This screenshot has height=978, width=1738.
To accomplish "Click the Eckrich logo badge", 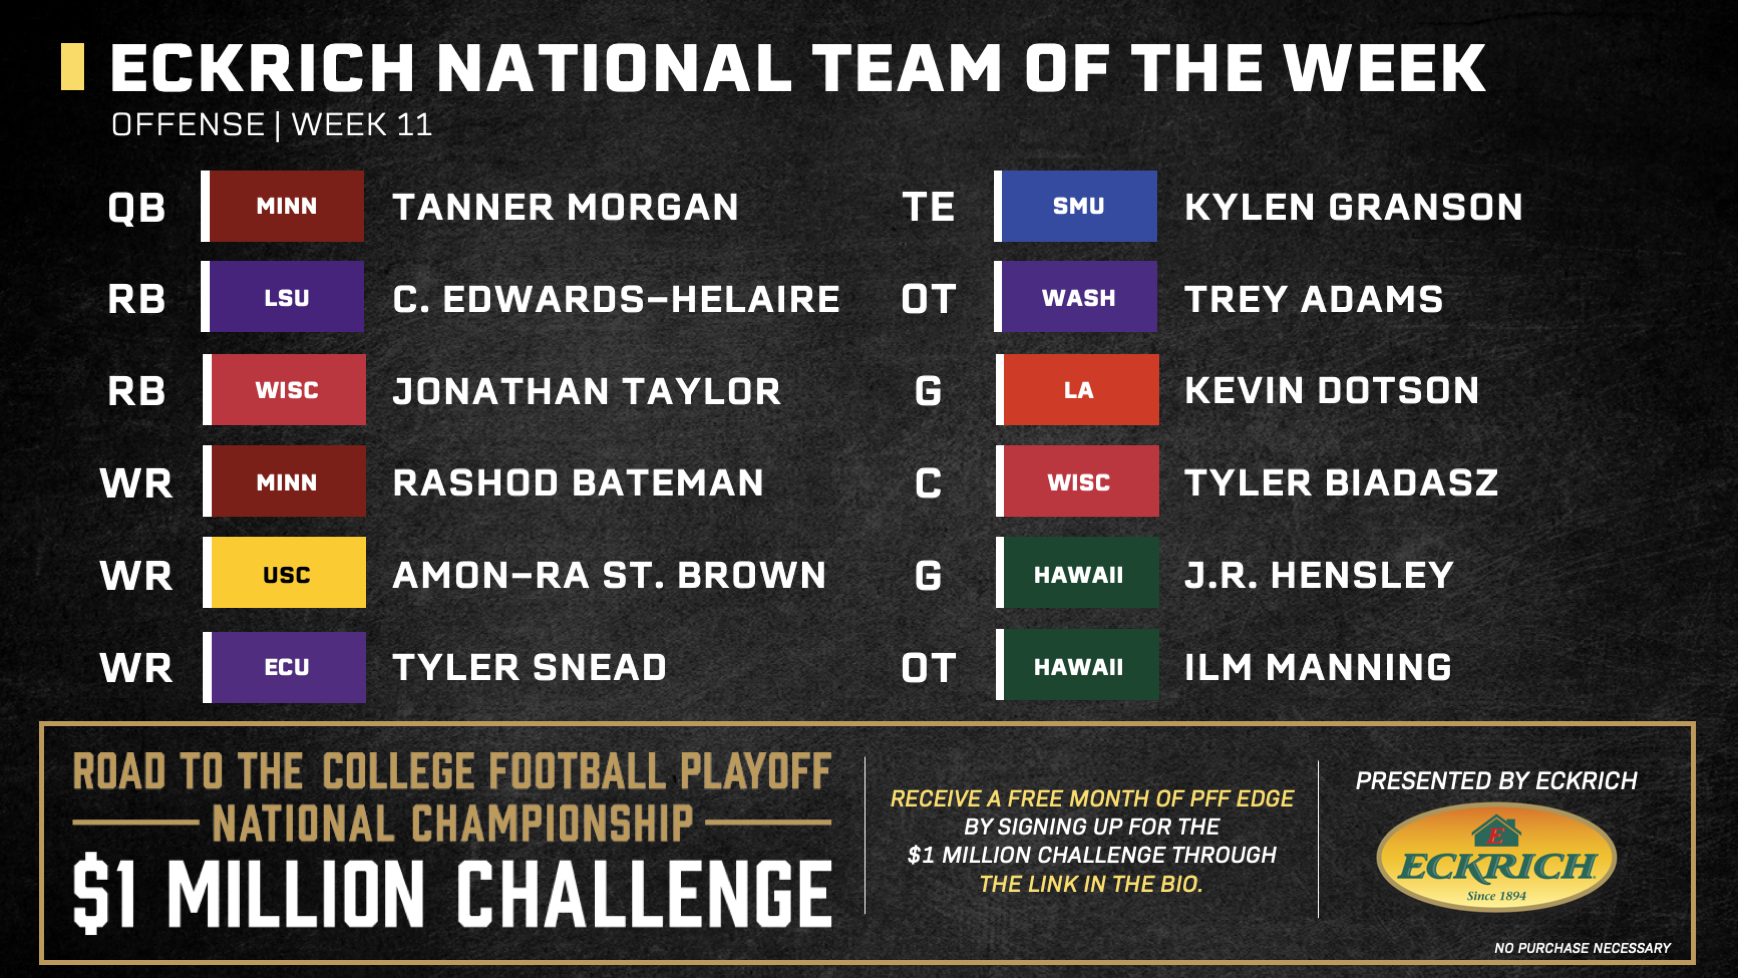I will pos(1496,857).
